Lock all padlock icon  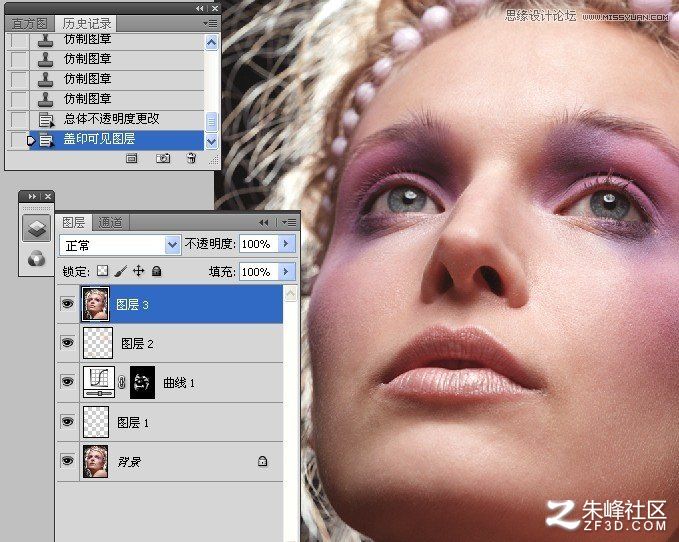[x=157, y=271]
